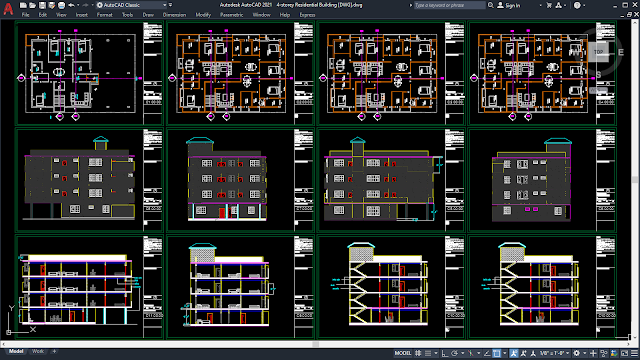Open object snap options dropdown arrow

tap(504, 353)
